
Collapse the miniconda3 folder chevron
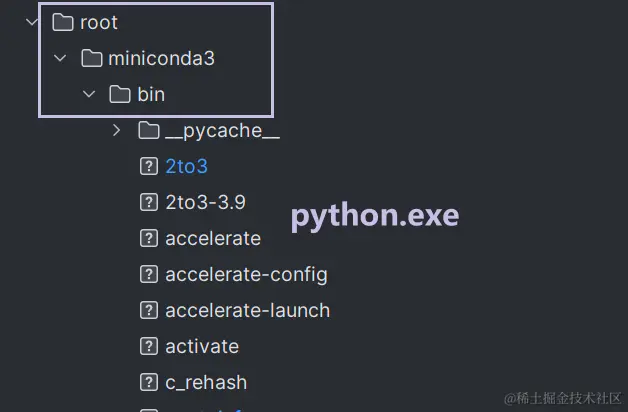[x=61, y=58]
